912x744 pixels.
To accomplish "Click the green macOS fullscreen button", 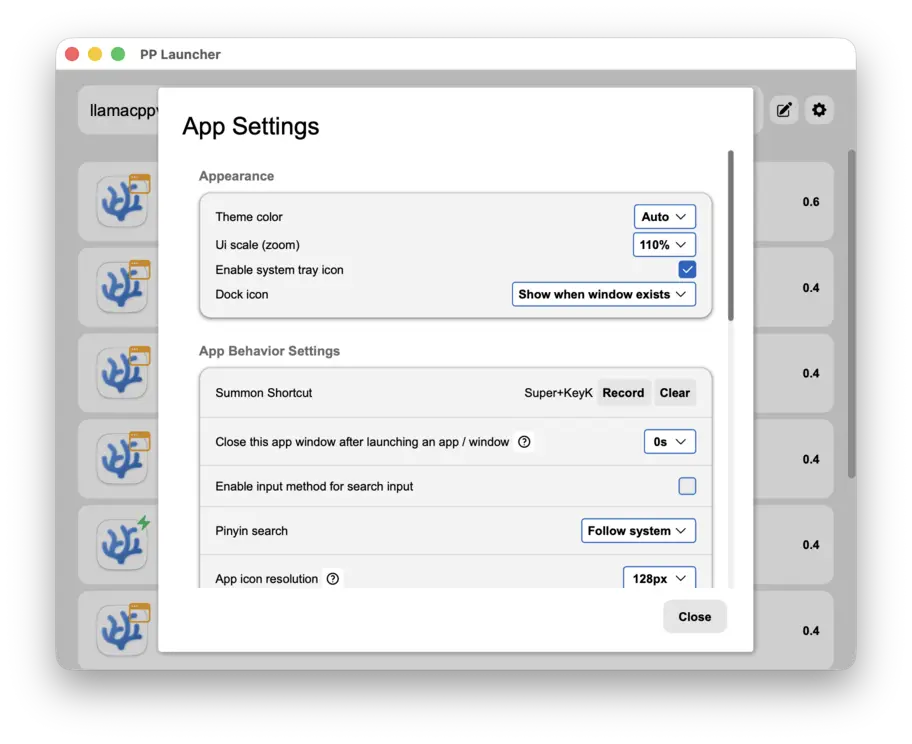I will [118, 54].
